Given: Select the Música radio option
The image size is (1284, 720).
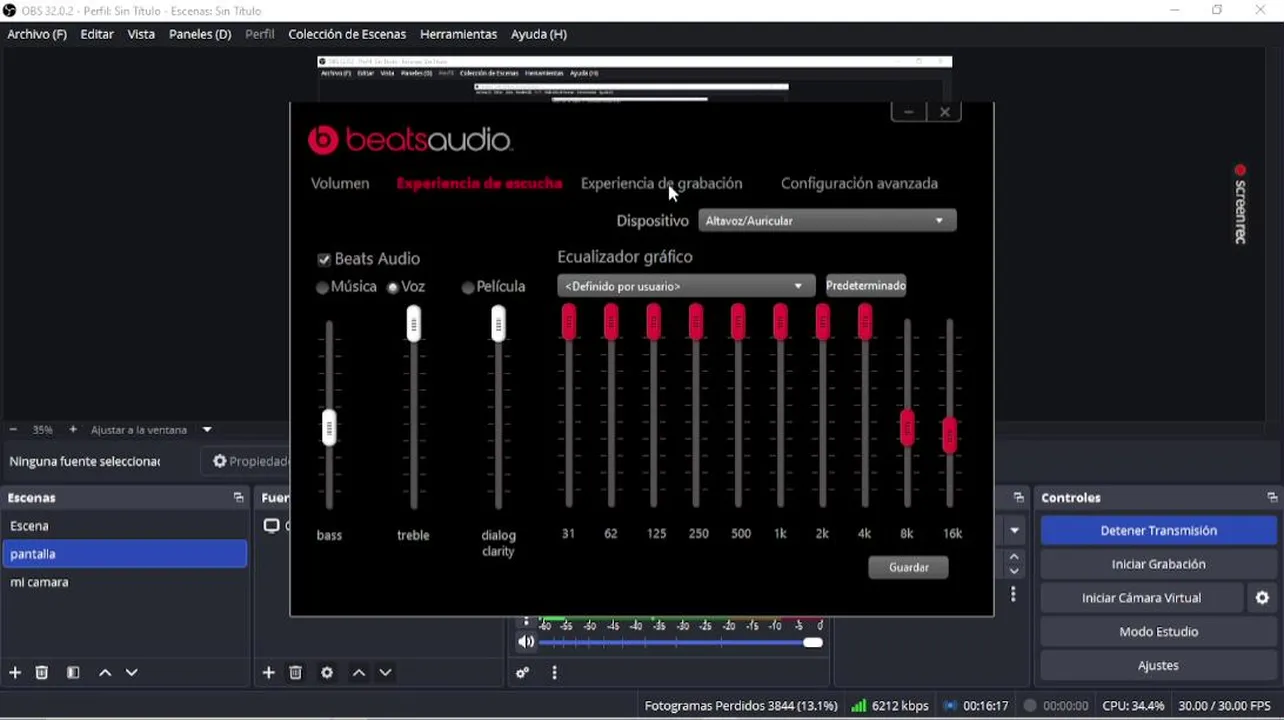Looking at the screenshot, I should [322, 288].
